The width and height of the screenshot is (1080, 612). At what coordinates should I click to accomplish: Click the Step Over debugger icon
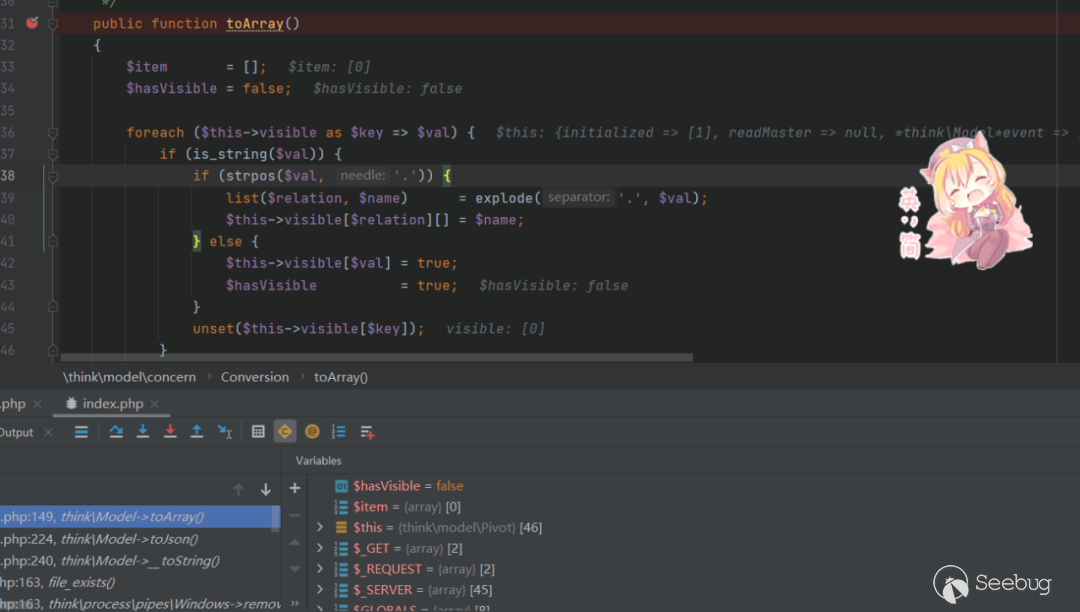116,432
